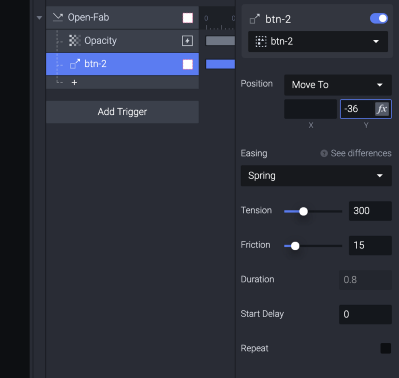Click the Open-Fab trigger icon
Viewport: 399px width, 378px height.
(58, 17)
